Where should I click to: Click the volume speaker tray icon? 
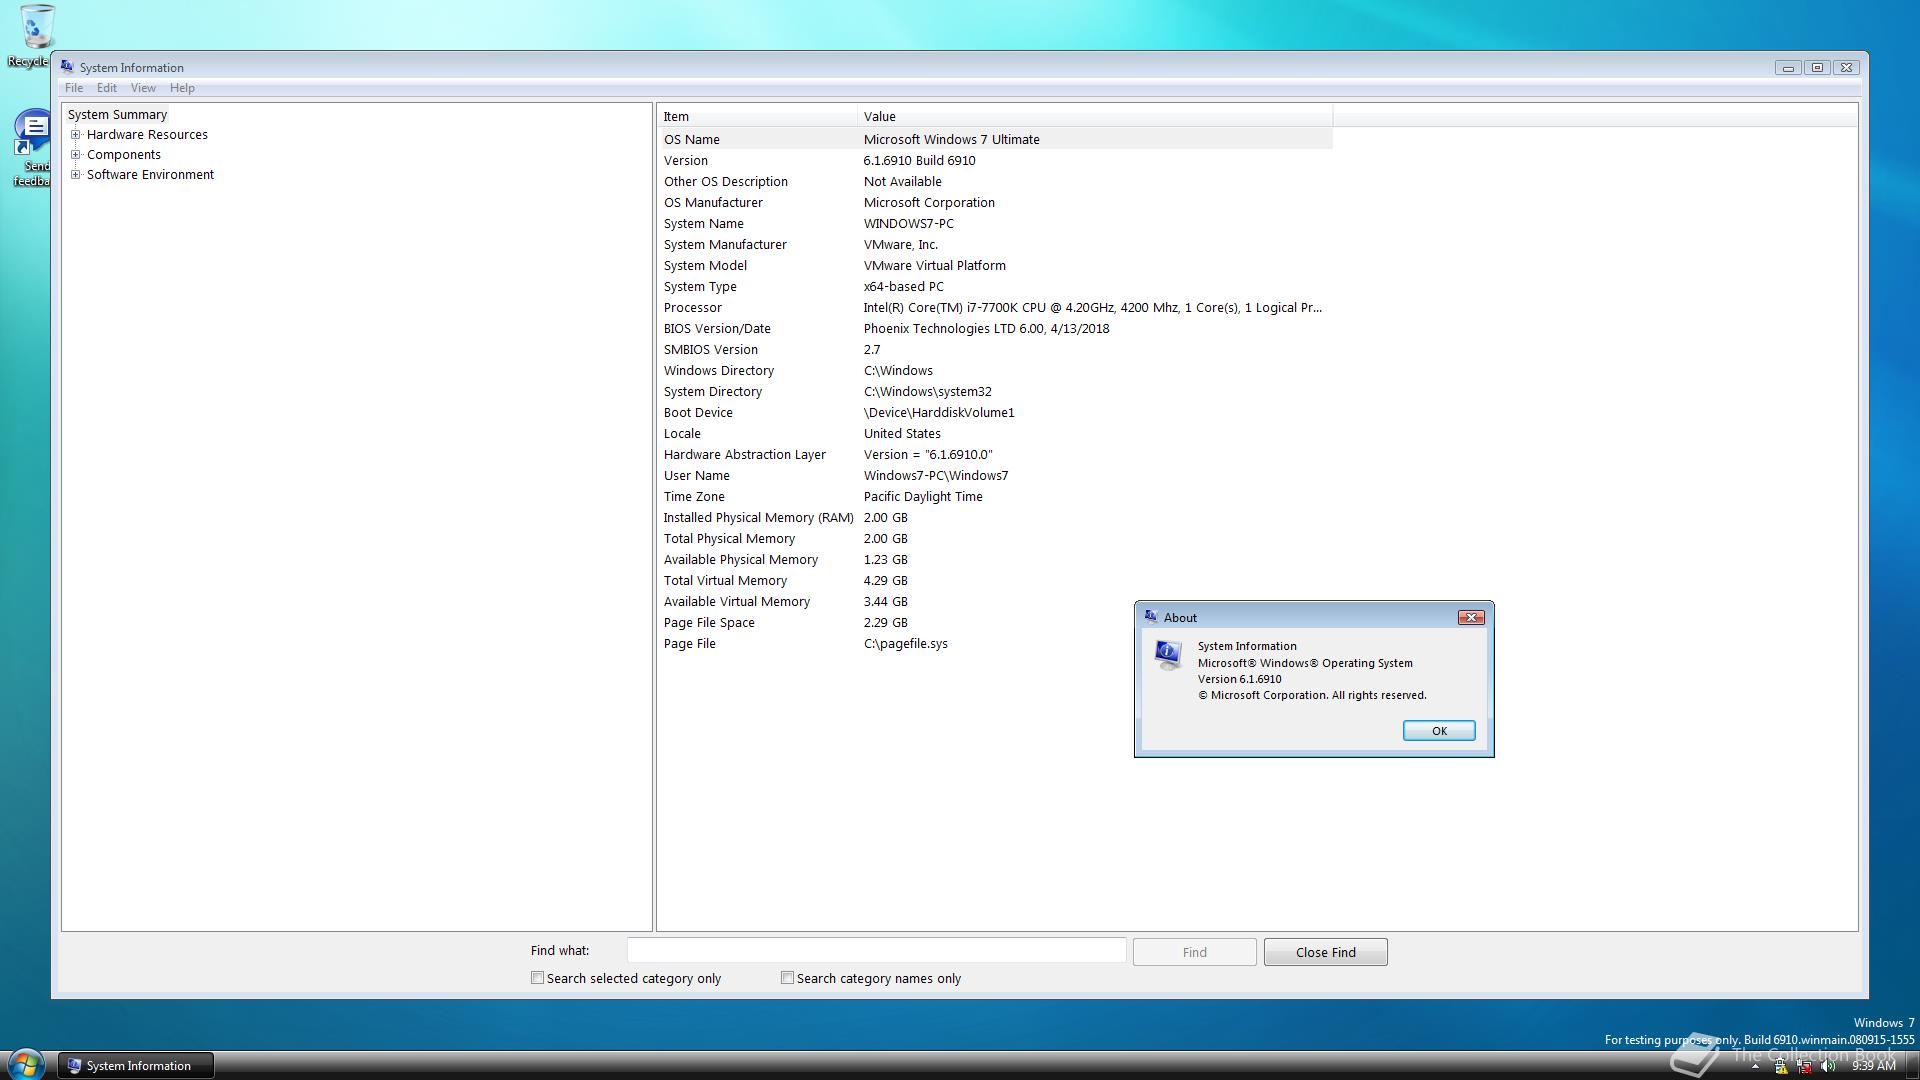[1827, 1066]
